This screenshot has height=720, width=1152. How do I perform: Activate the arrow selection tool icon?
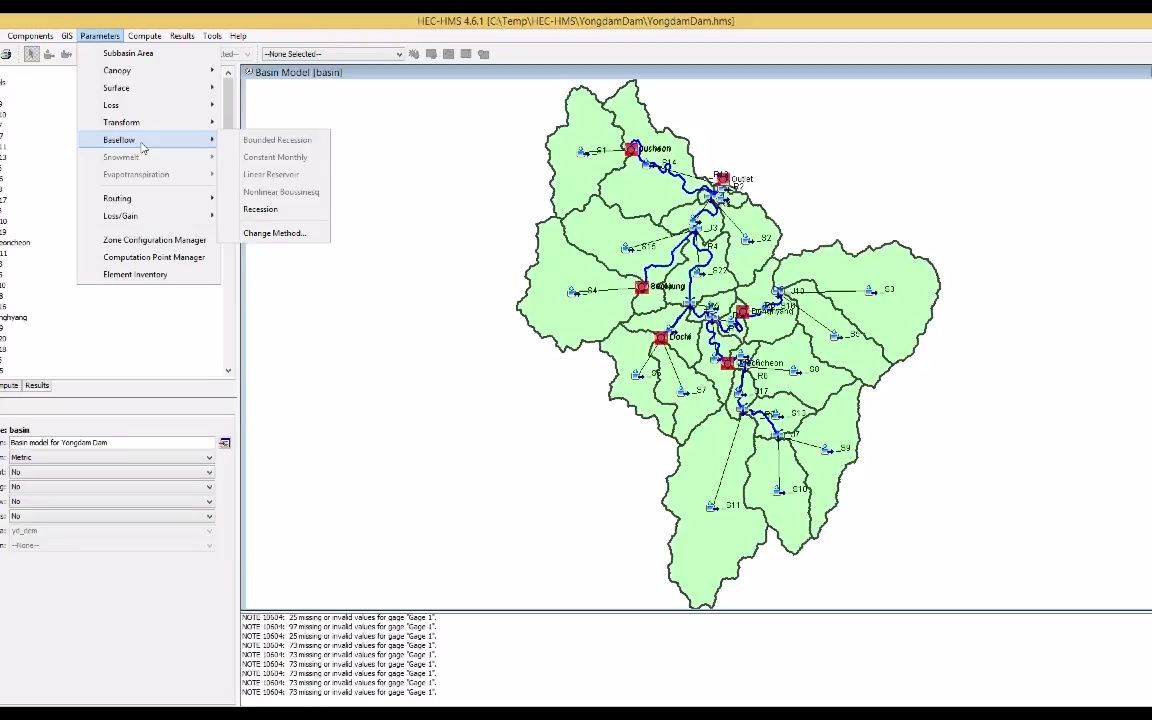pyautogui.click(x=30, y=54)
